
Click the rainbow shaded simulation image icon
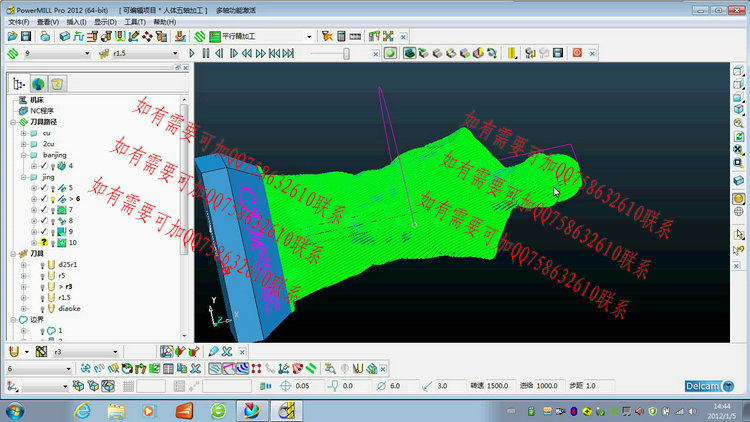465,53
